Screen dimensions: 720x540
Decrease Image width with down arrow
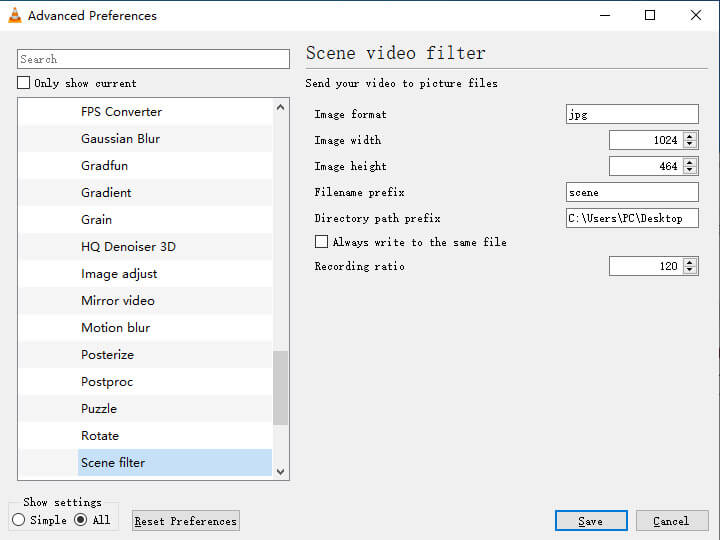coord(690,144)
